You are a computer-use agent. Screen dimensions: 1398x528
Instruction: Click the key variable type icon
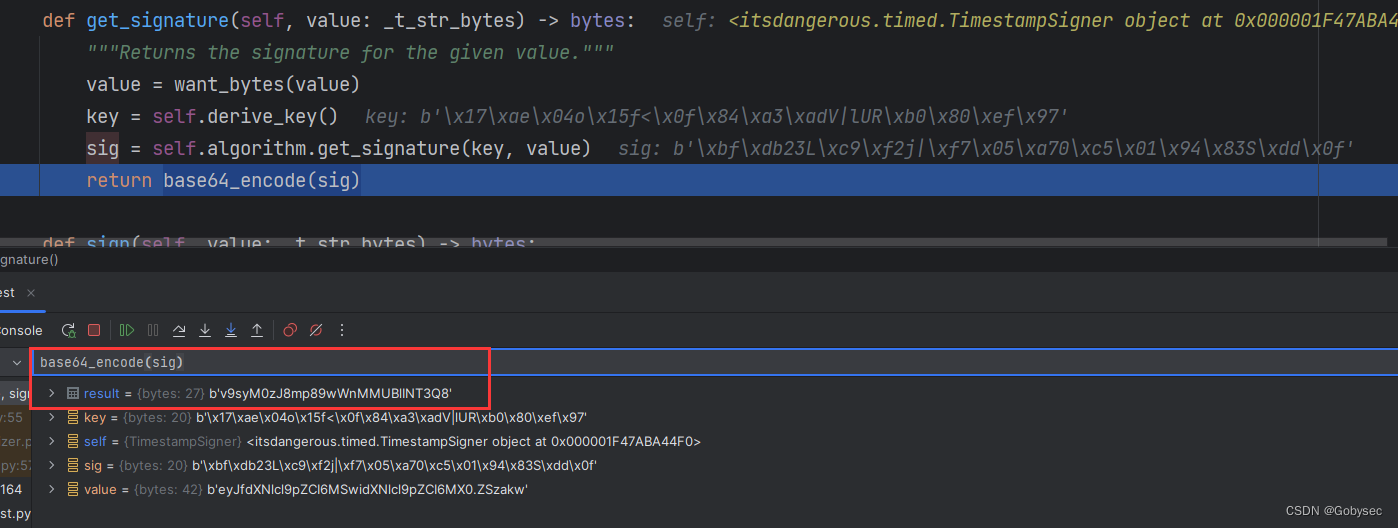pyautogui.click(x=73, y=417)
